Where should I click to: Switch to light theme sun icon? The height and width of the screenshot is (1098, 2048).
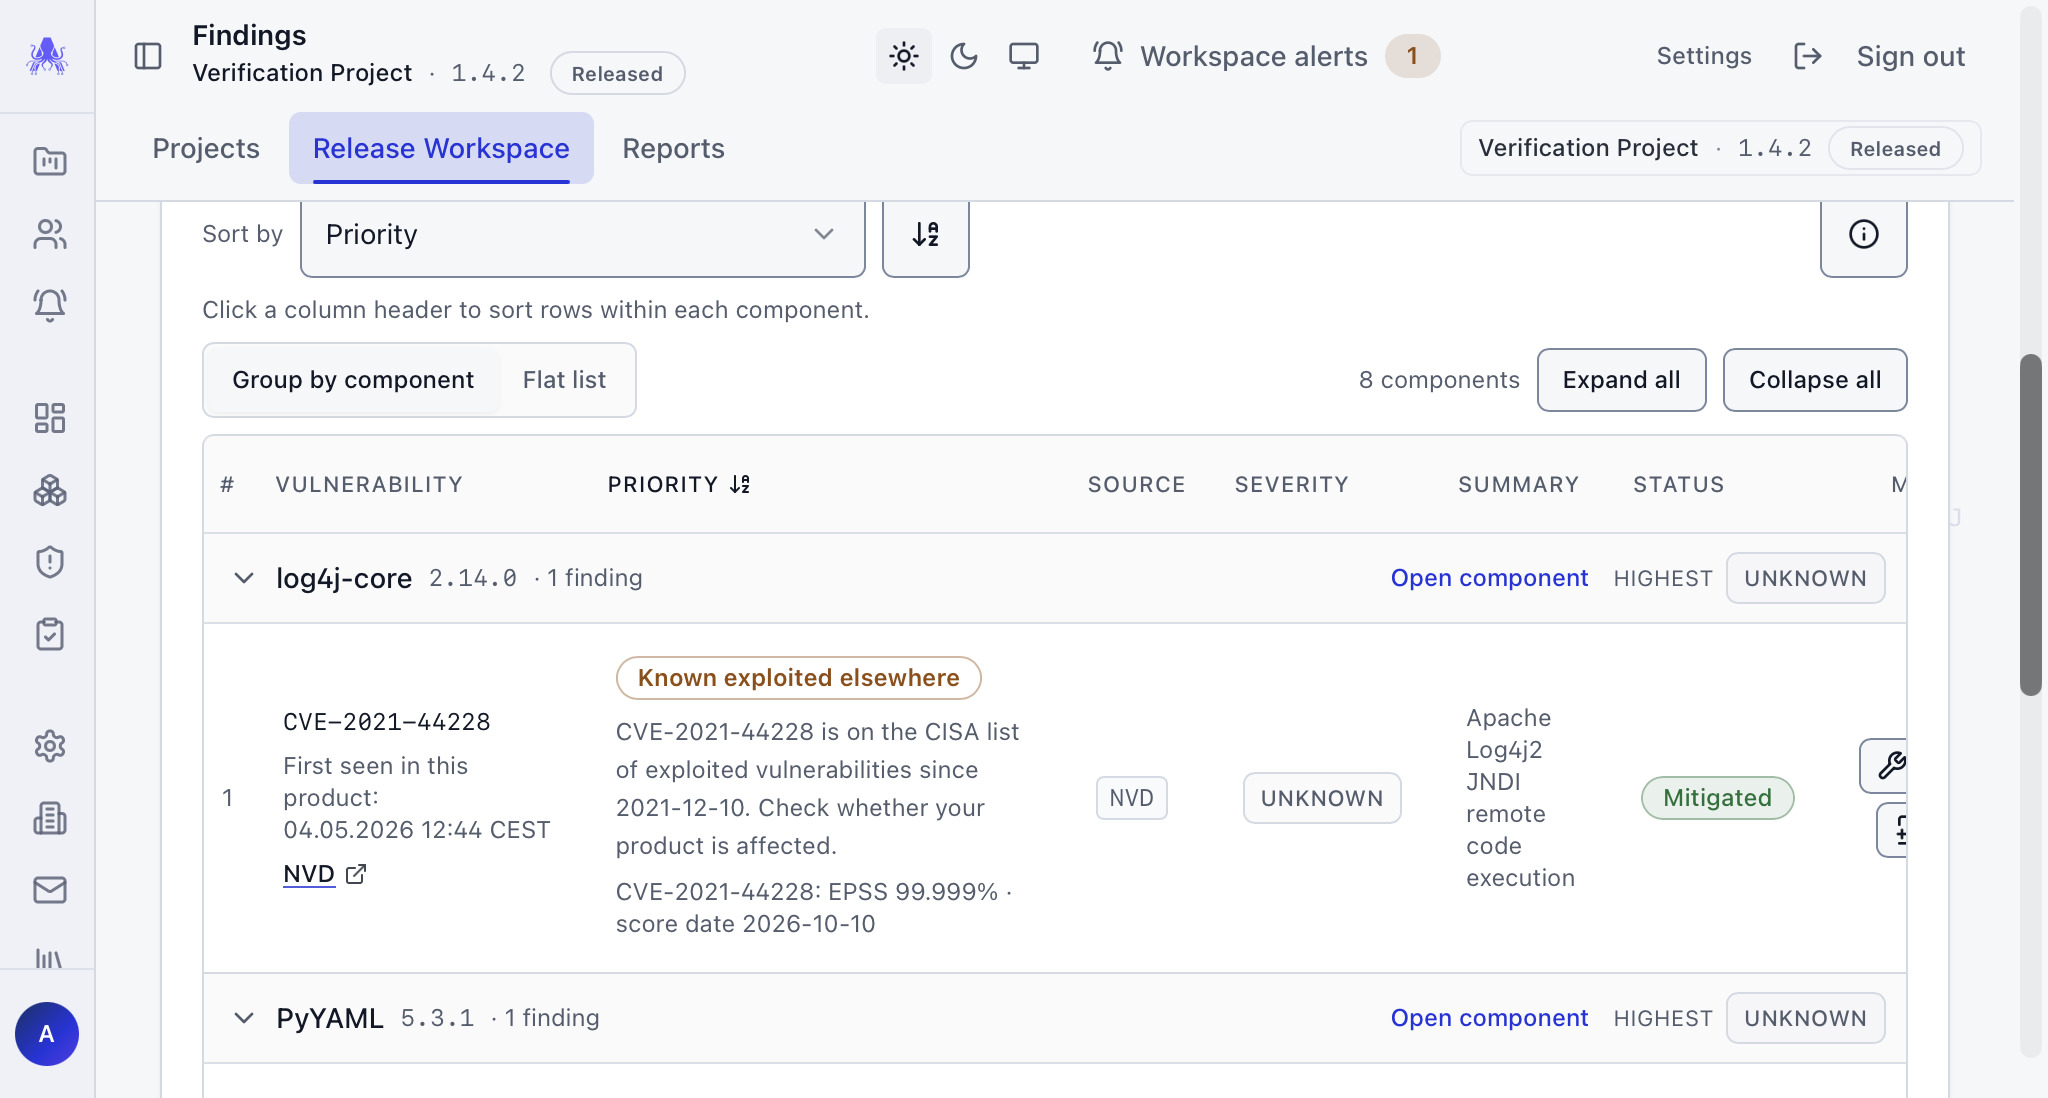coord(904,56)
